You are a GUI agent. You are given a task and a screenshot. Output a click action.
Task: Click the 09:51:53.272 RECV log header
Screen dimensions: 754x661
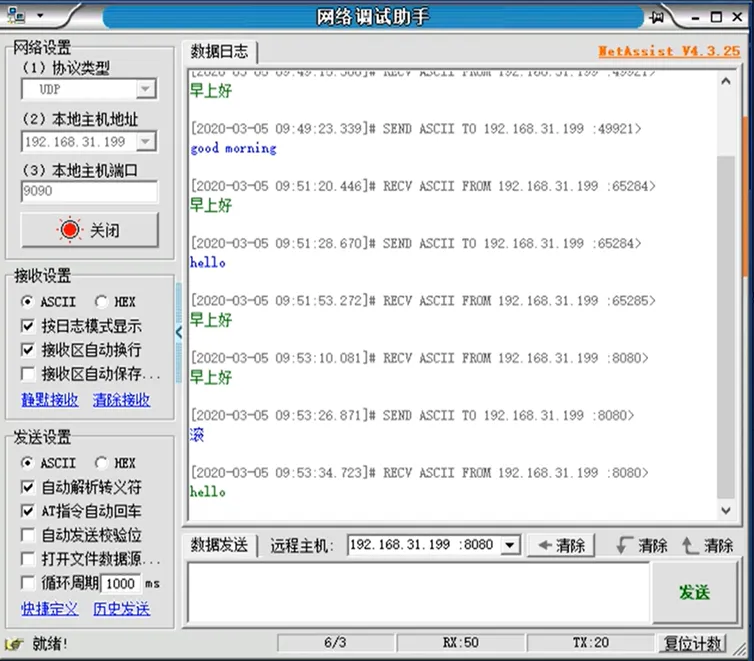(x=423, y=301)
